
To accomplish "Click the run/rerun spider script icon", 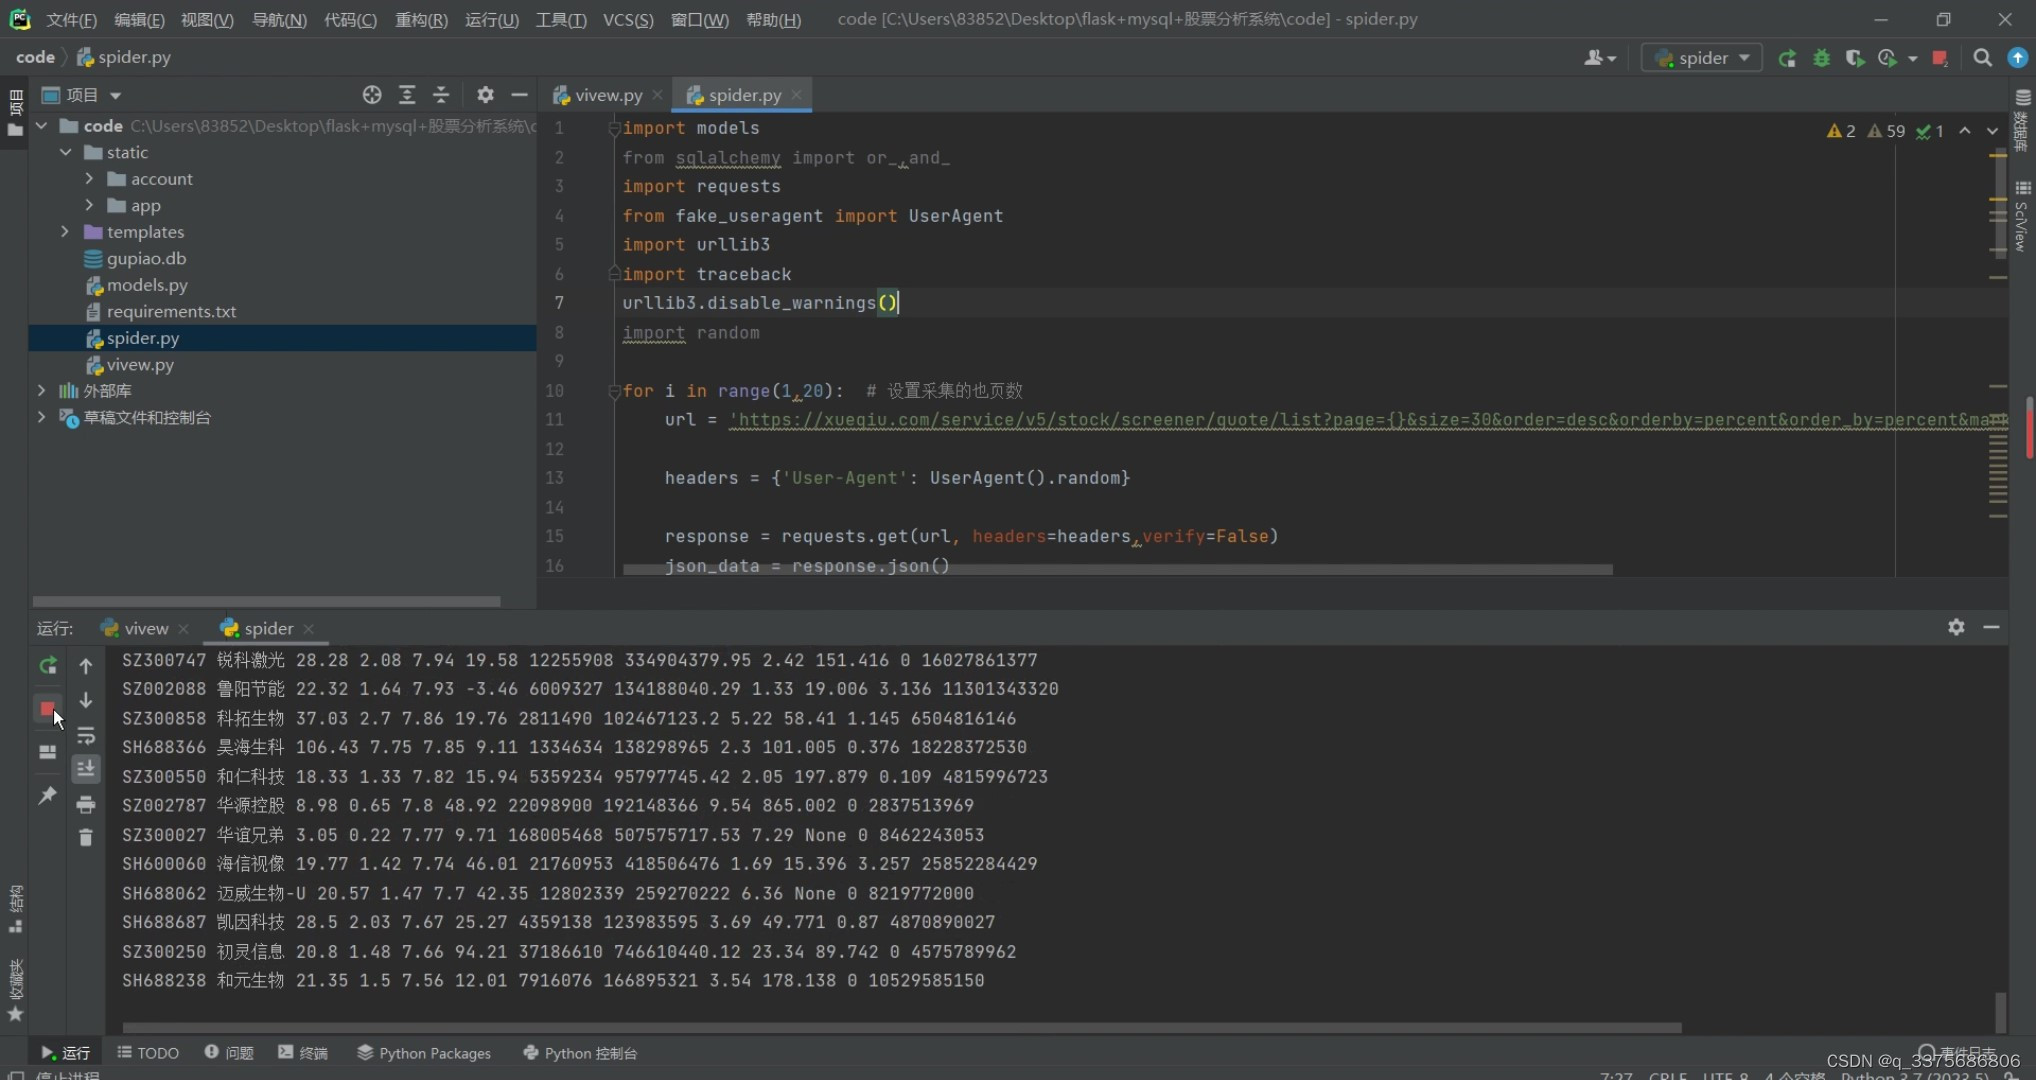I will point(47,663).
